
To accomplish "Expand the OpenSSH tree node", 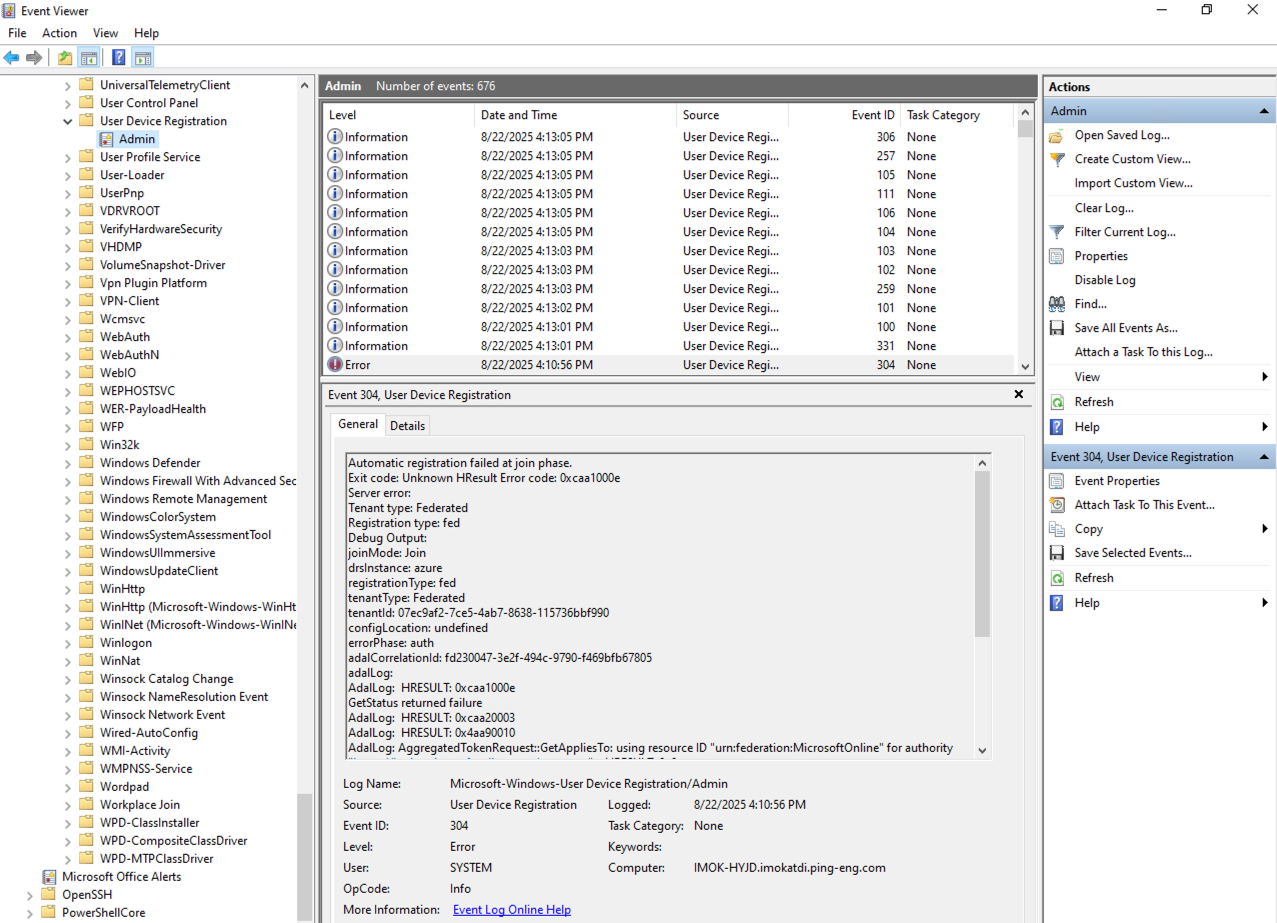I will (x=28, y=895).
